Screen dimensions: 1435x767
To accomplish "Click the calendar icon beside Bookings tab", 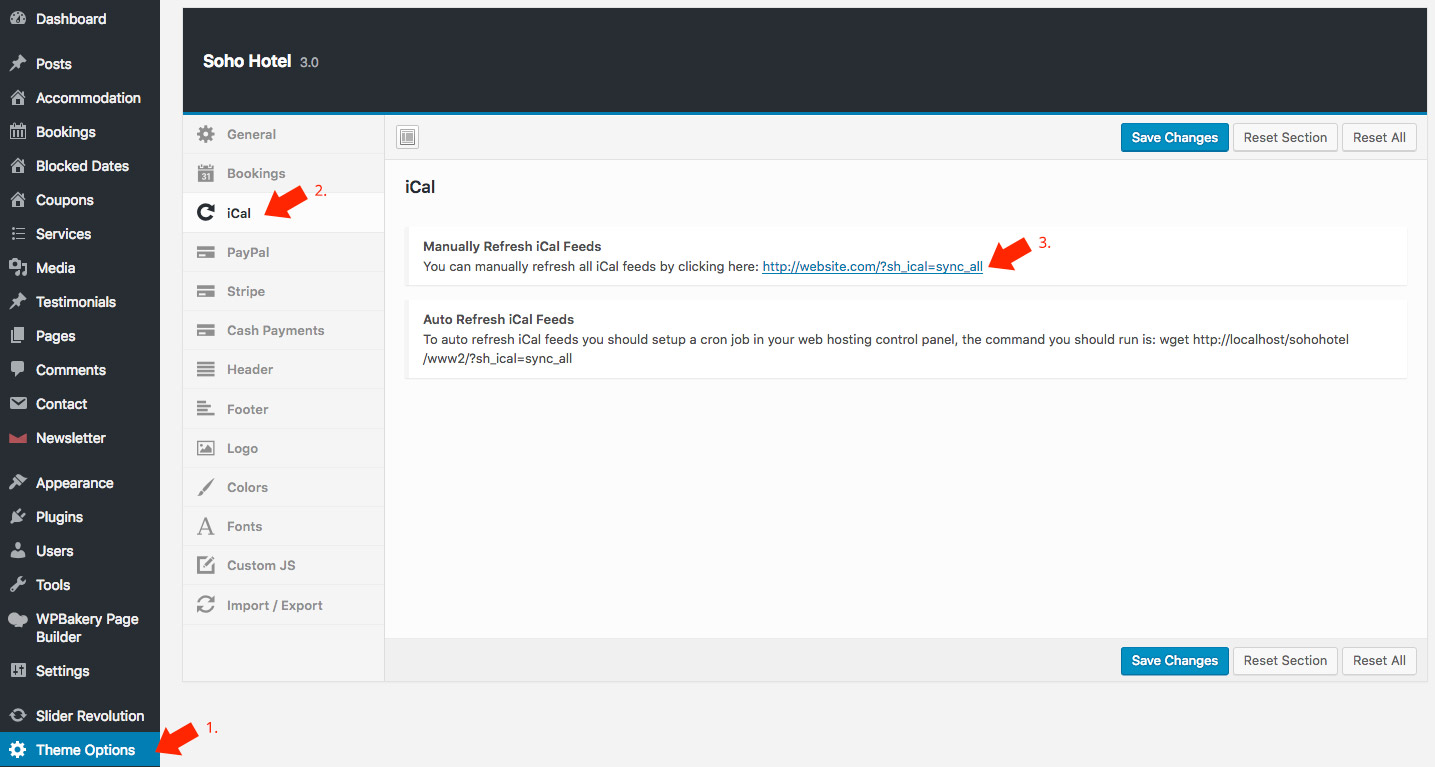I will tap(206, 173).
